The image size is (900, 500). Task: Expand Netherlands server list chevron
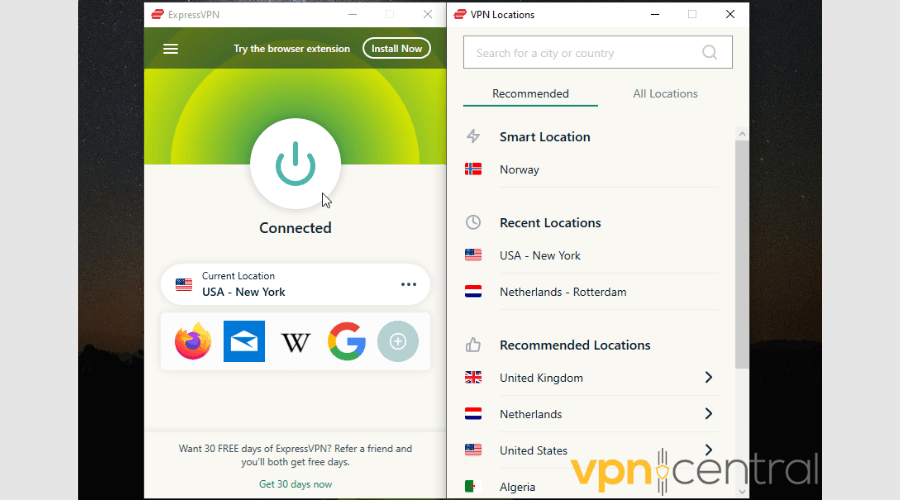pyautogui.click(x=708, y=413)
